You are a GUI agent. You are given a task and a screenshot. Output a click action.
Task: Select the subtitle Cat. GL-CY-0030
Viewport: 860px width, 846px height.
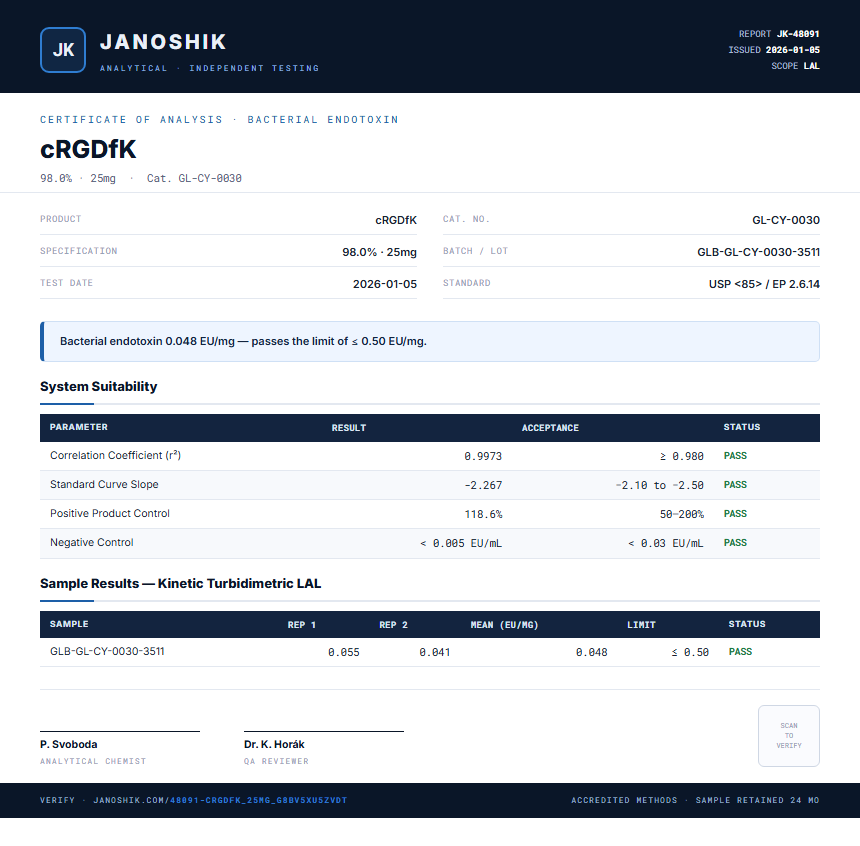[x=194, y=178]
